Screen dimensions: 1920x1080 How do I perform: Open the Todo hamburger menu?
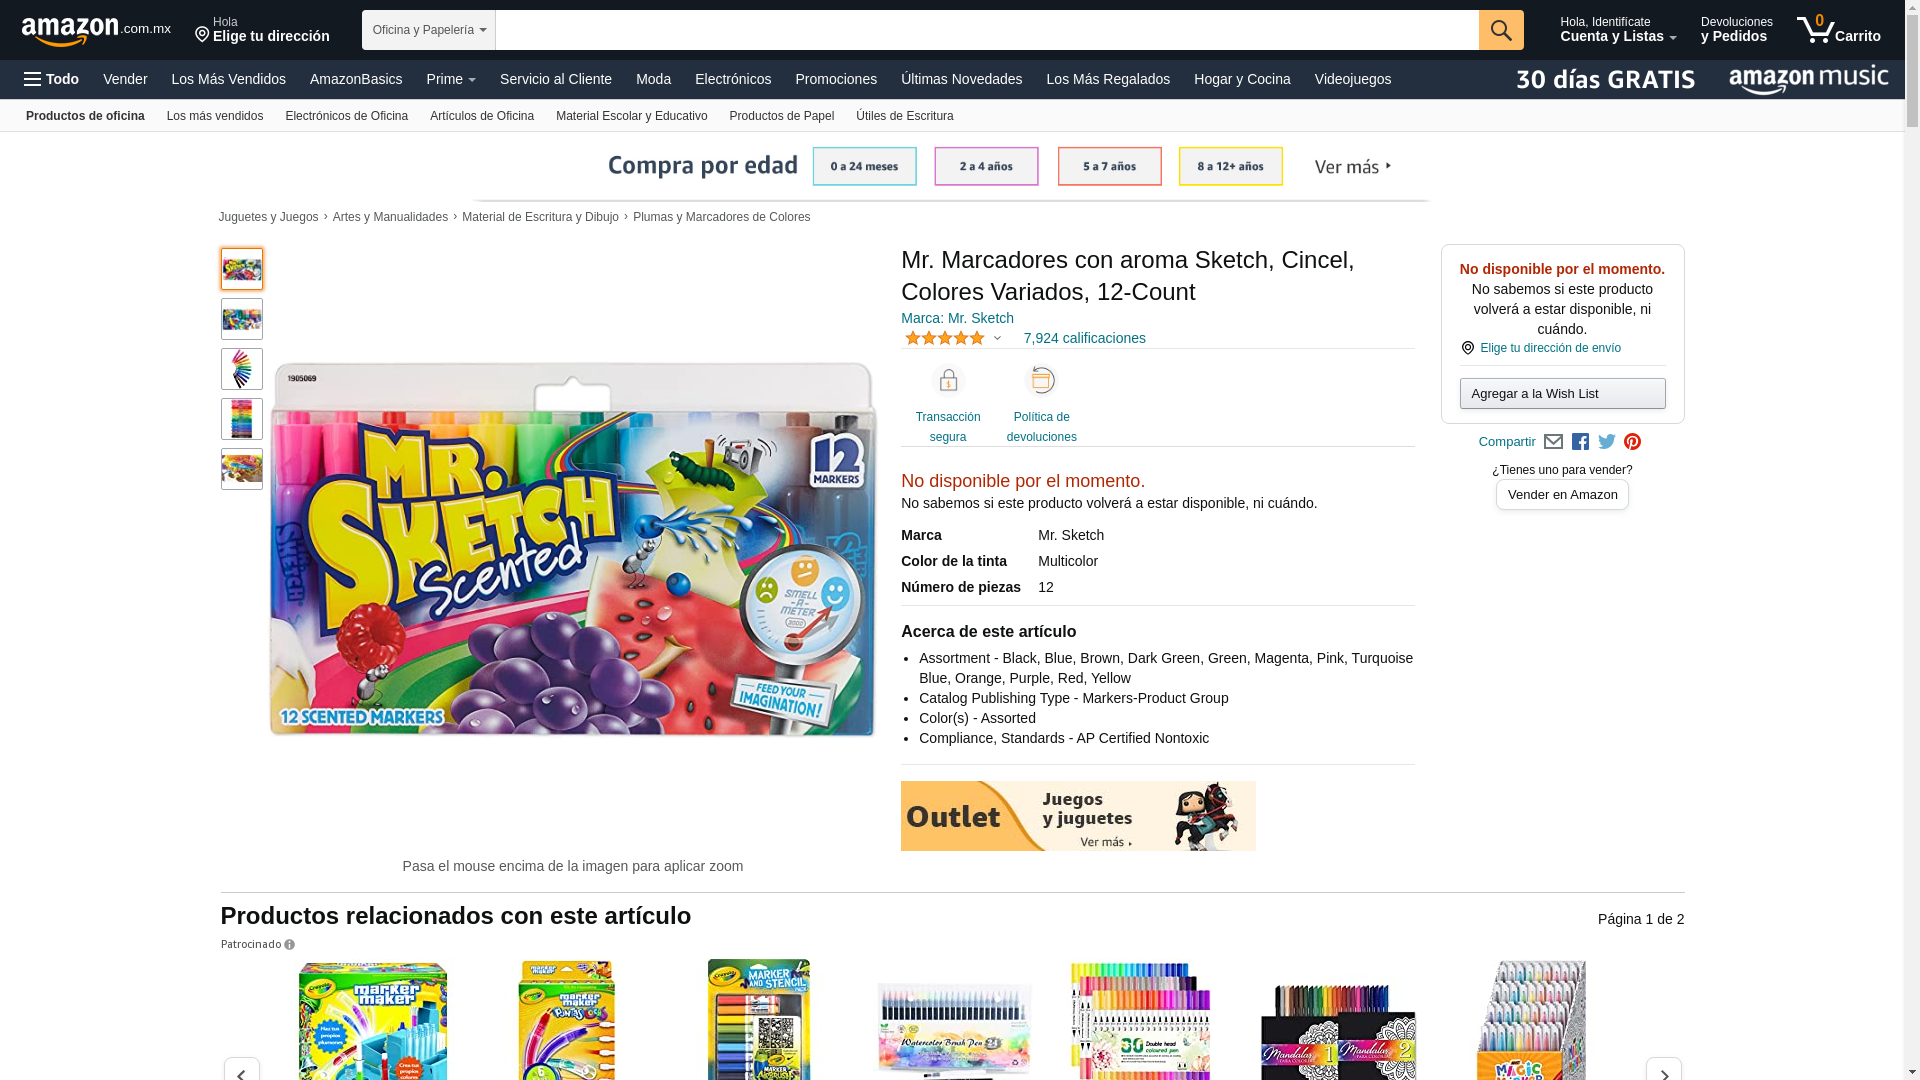51,79
